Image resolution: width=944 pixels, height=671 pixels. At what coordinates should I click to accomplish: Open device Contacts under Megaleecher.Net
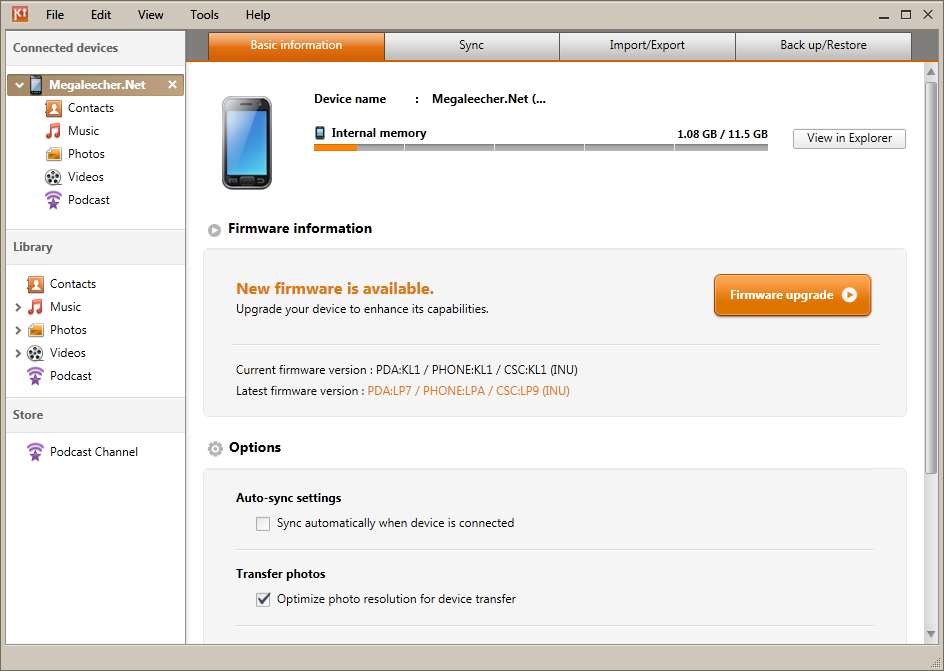click(x=91, y=108)
